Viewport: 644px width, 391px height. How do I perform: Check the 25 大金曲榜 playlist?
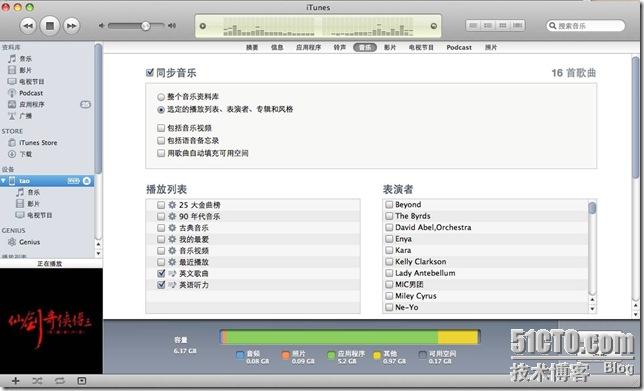click(161, 205)
